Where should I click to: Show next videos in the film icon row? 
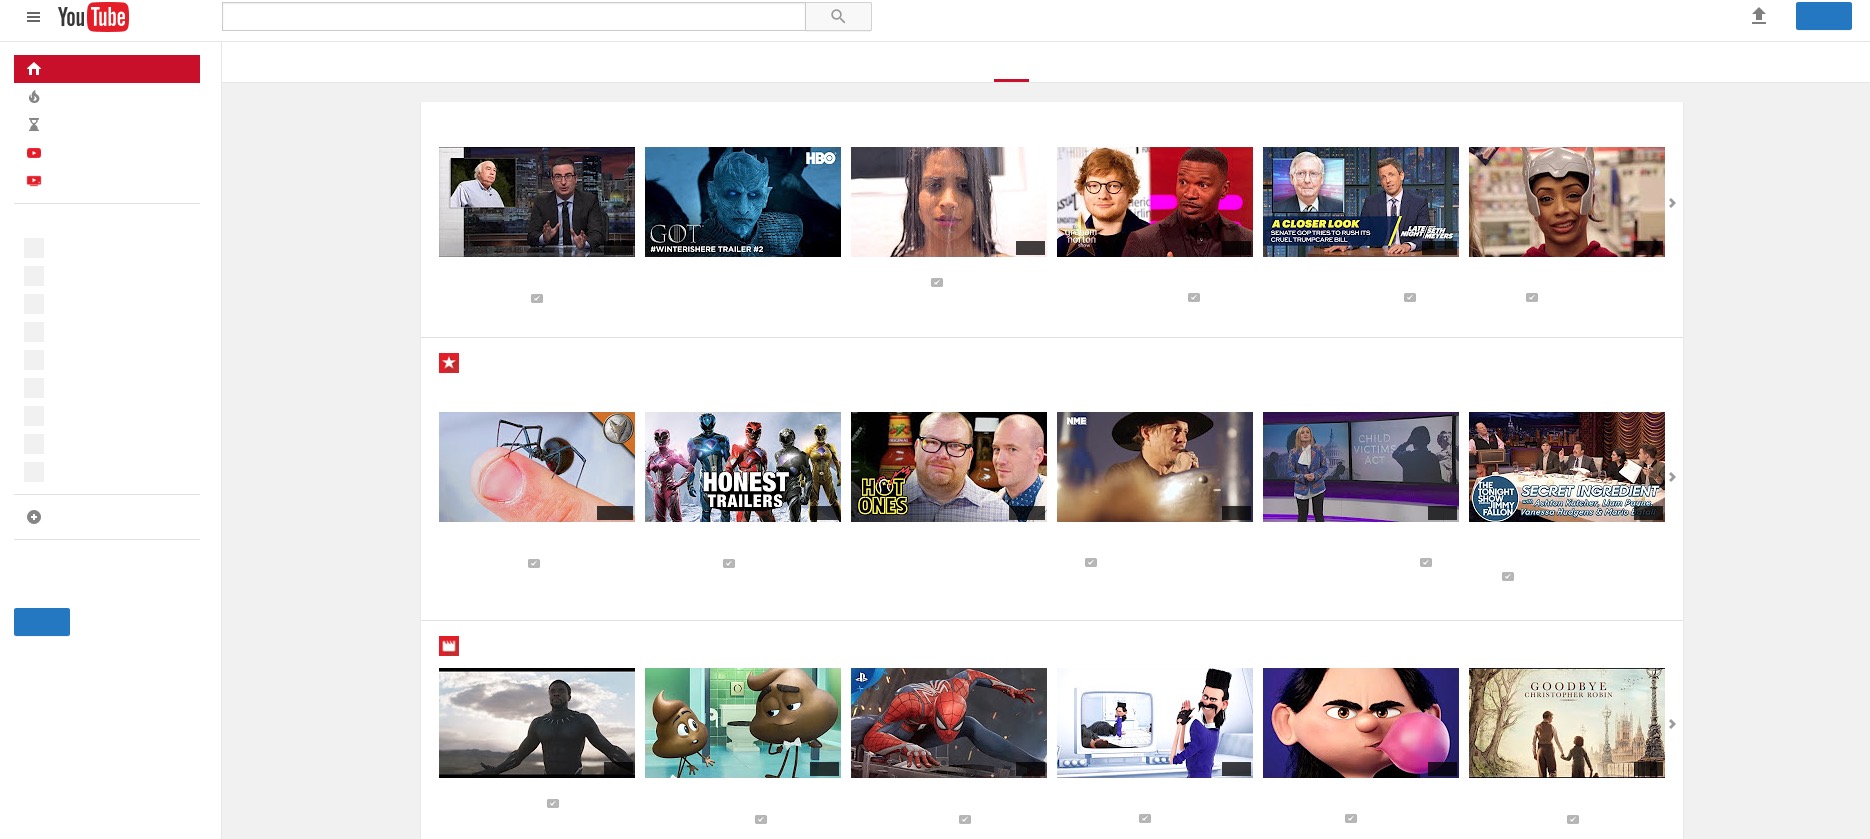(x=1672, y=724)
